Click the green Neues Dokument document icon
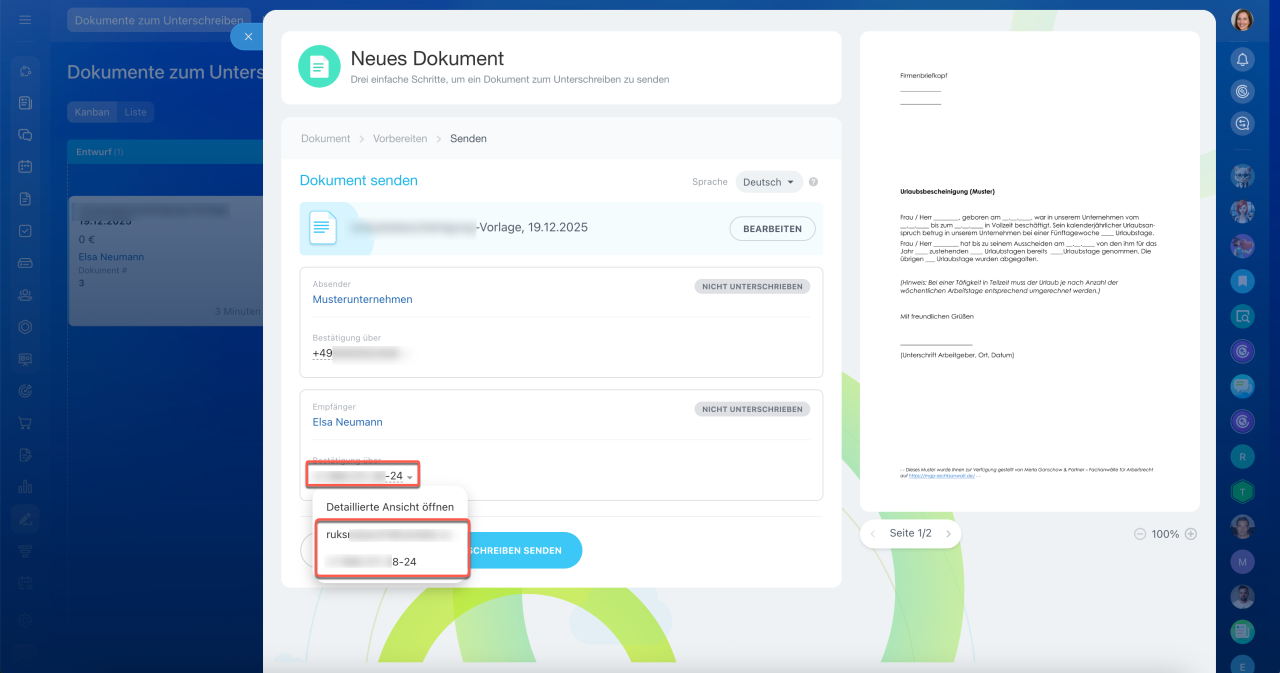 click(x=319, y=66)
